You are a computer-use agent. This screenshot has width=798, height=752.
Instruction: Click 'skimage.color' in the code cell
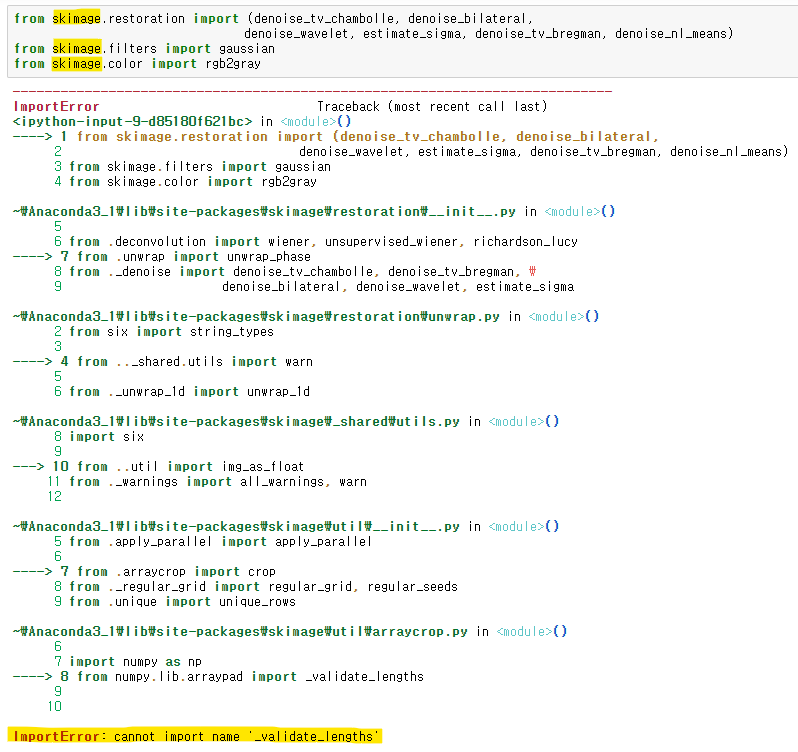pyautogui.click(x=98, y=64)
